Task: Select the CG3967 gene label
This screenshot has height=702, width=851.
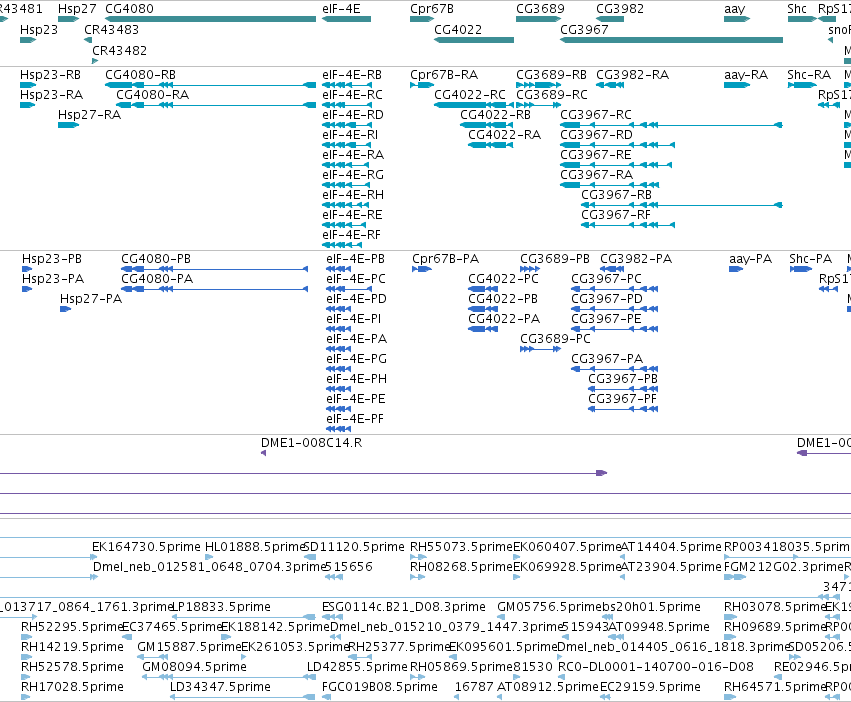Action: point(584,29)
